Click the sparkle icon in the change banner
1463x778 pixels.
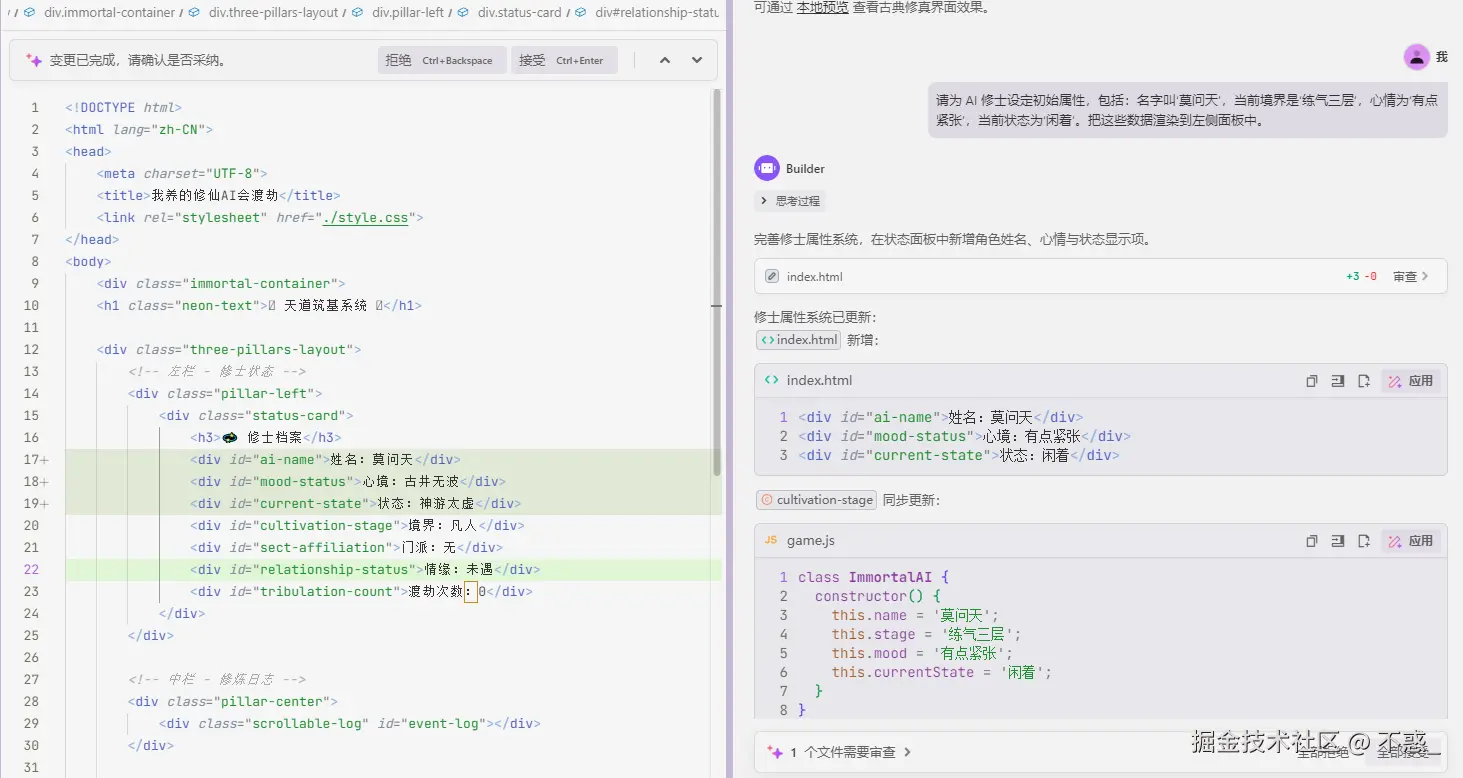tap(34, 60)
